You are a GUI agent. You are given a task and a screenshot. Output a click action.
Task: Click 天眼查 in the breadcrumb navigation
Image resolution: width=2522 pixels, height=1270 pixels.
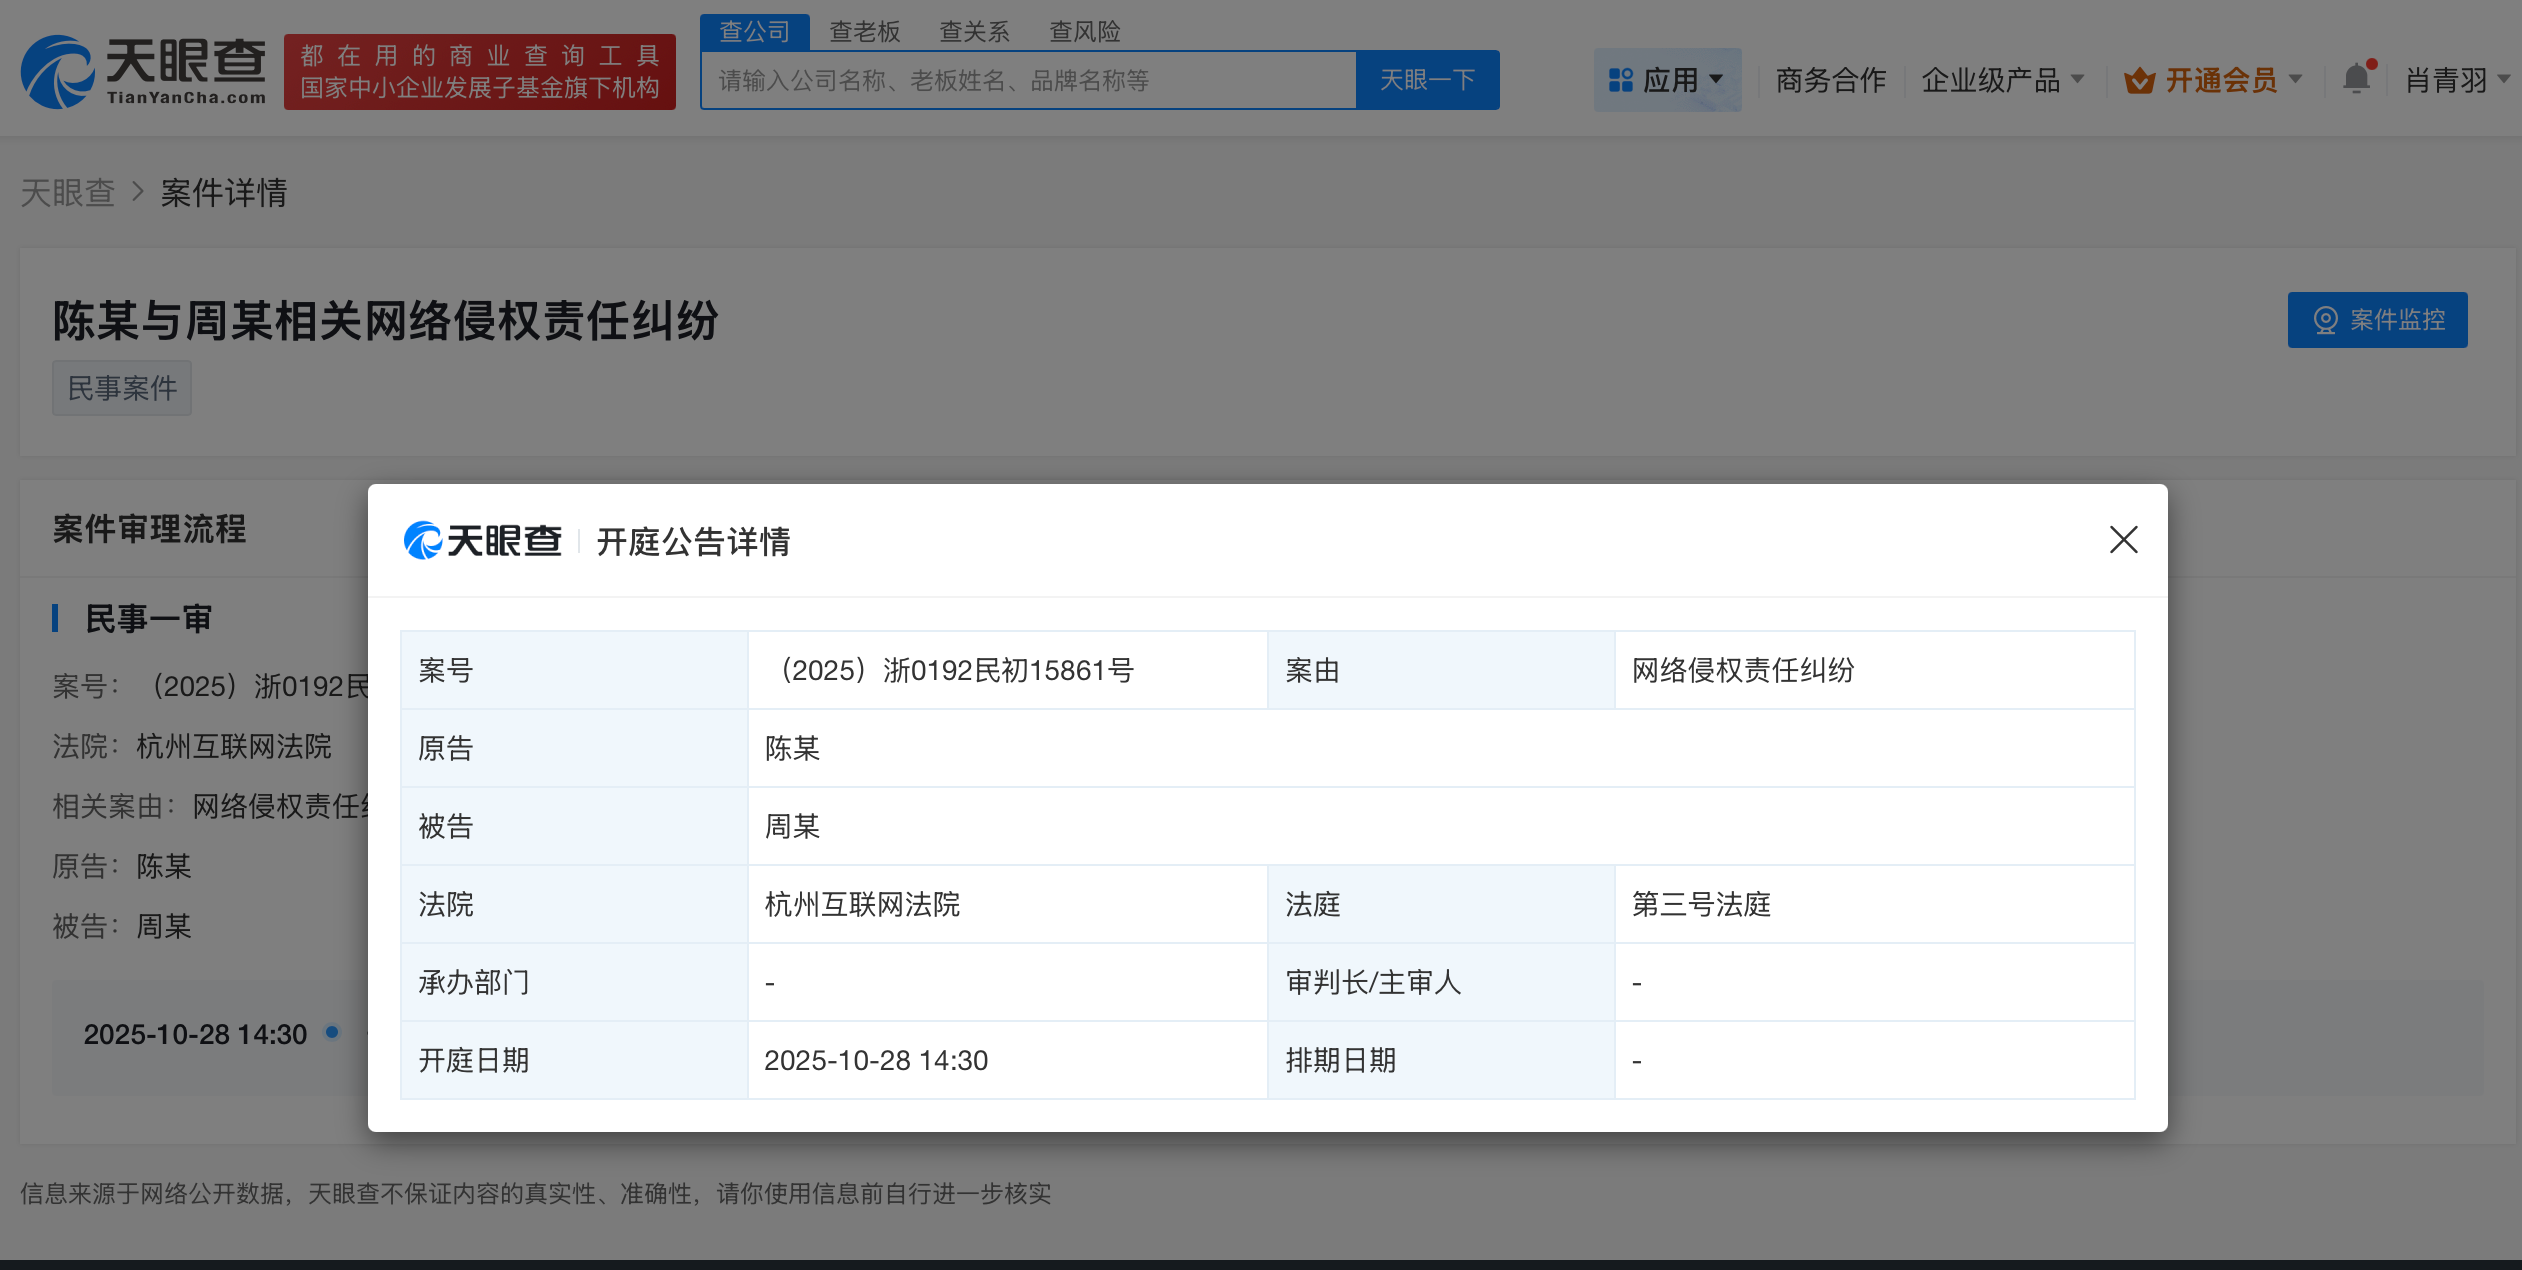pyautogui.click(x=67, y=192)
